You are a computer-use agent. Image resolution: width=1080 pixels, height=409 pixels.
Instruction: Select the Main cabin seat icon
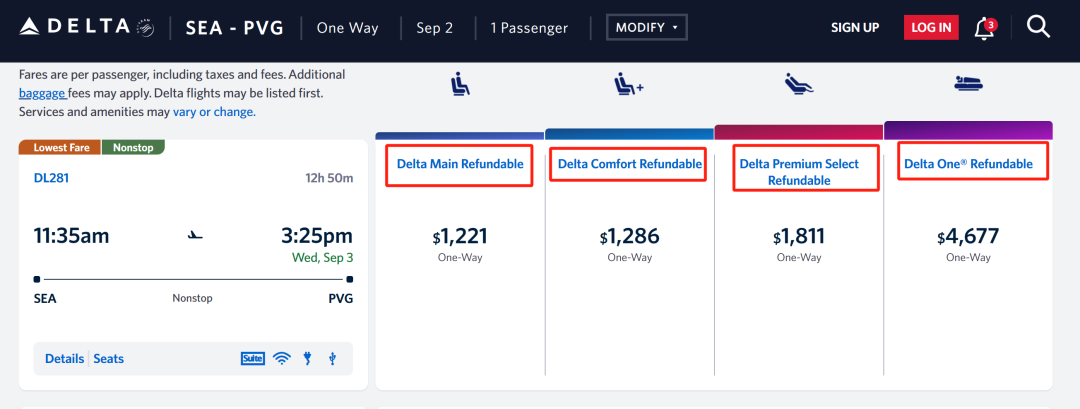[460, 85]
